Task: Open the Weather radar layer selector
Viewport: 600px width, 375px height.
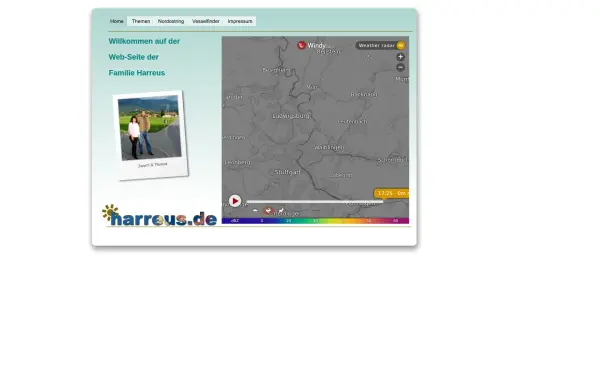Action: point(380,45)
